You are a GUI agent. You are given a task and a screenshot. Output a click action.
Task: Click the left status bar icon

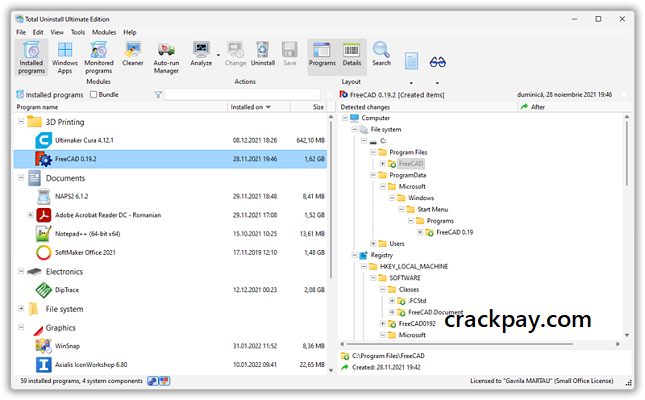click(153, 381)
